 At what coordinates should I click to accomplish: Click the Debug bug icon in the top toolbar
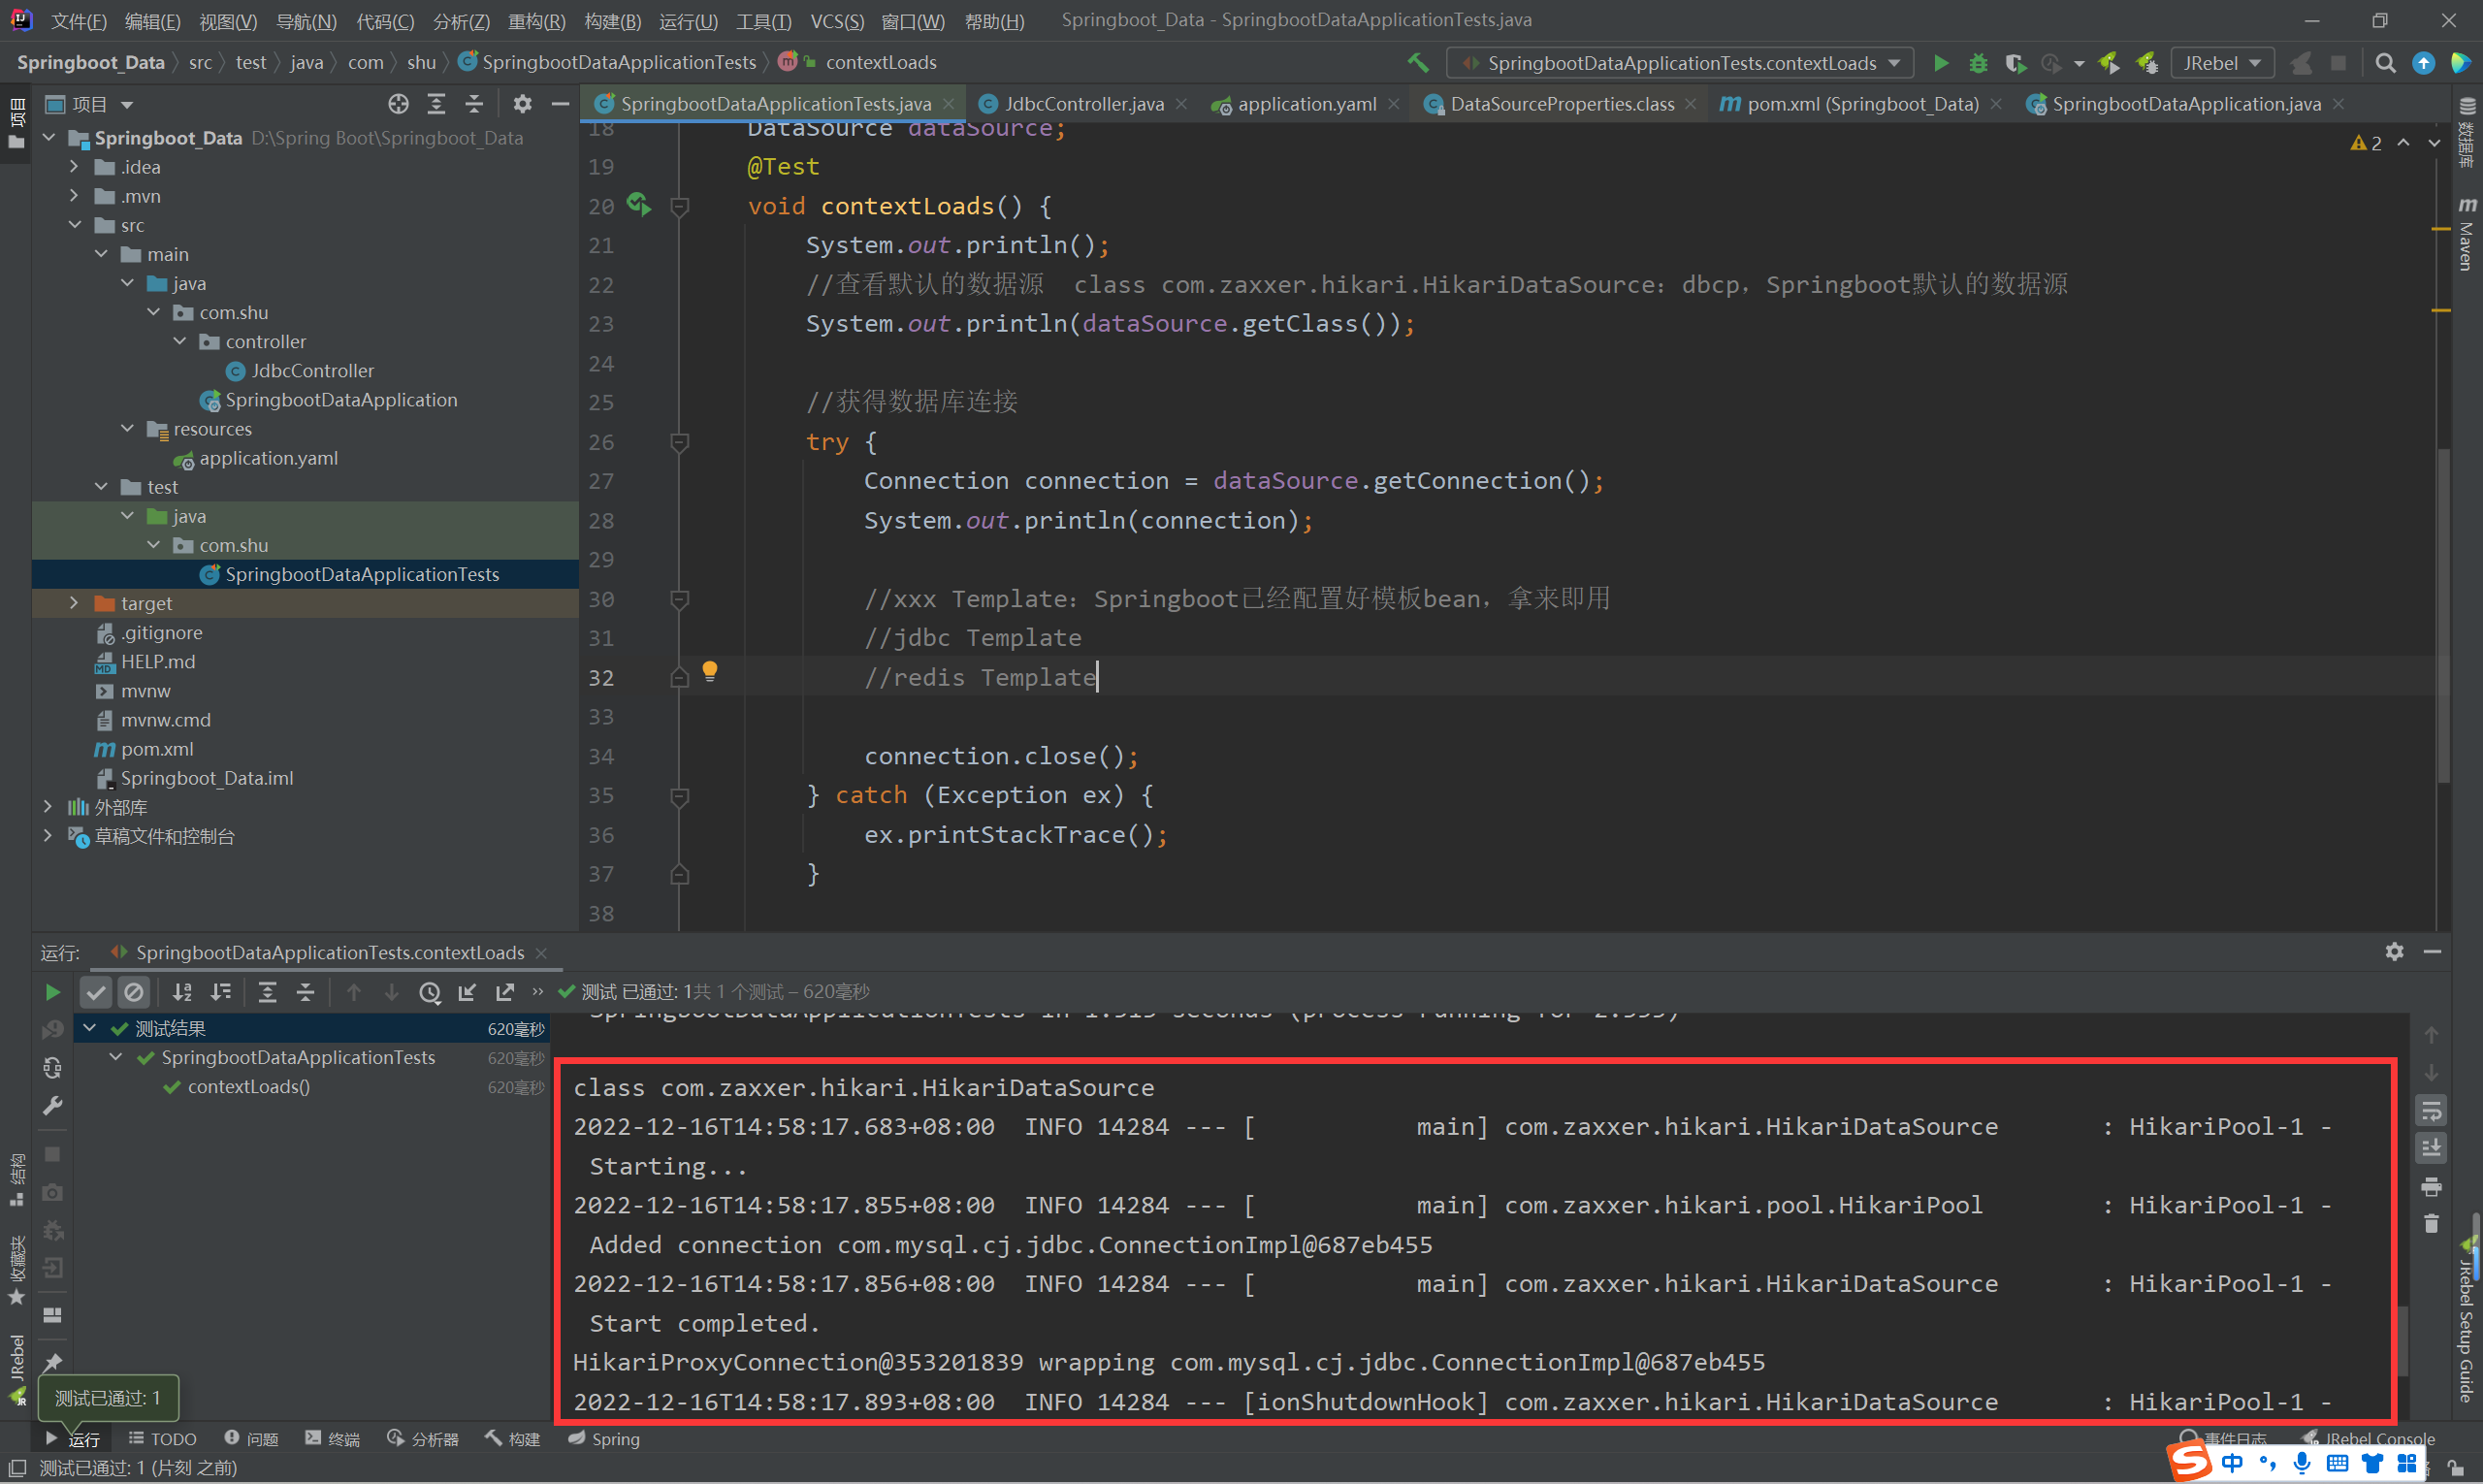pos(1977,63)
